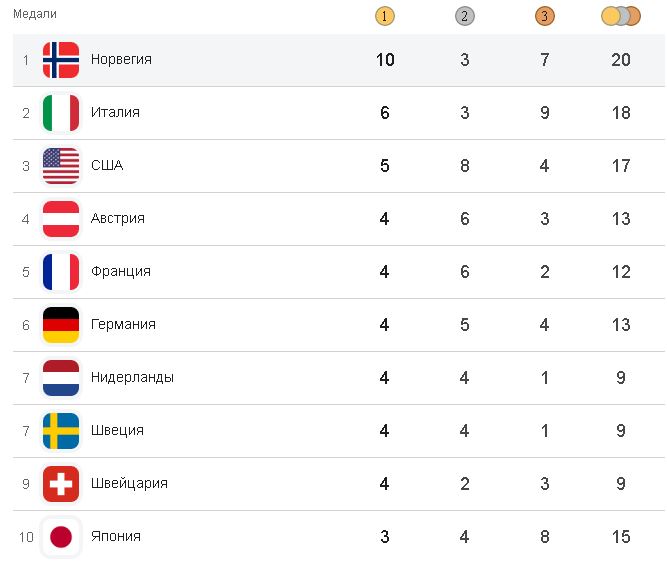The width and height of the screenshot is (667, 562).
Task: Click the Germany flag icon
Action: [61, 325]
